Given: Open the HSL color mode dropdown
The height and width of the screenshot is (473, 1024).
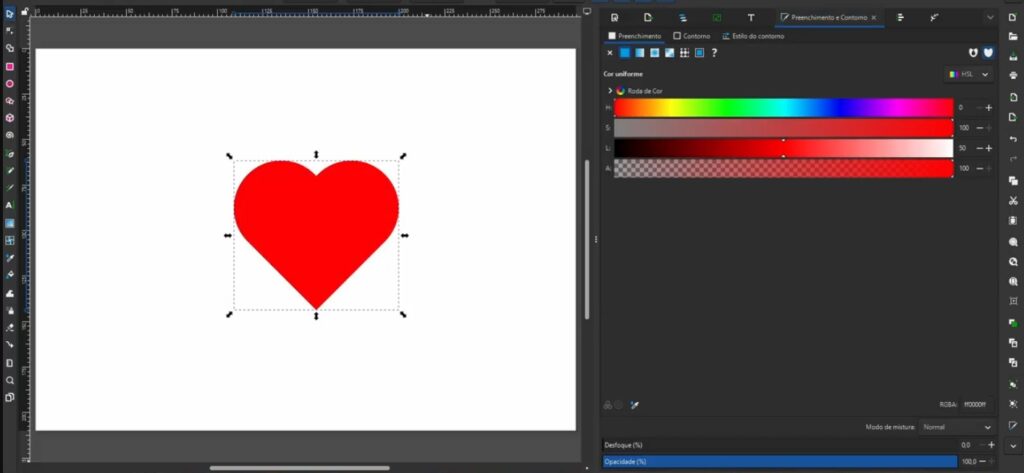Looking at the screenshot, I should pyautogui.click(x=968, y=74).
